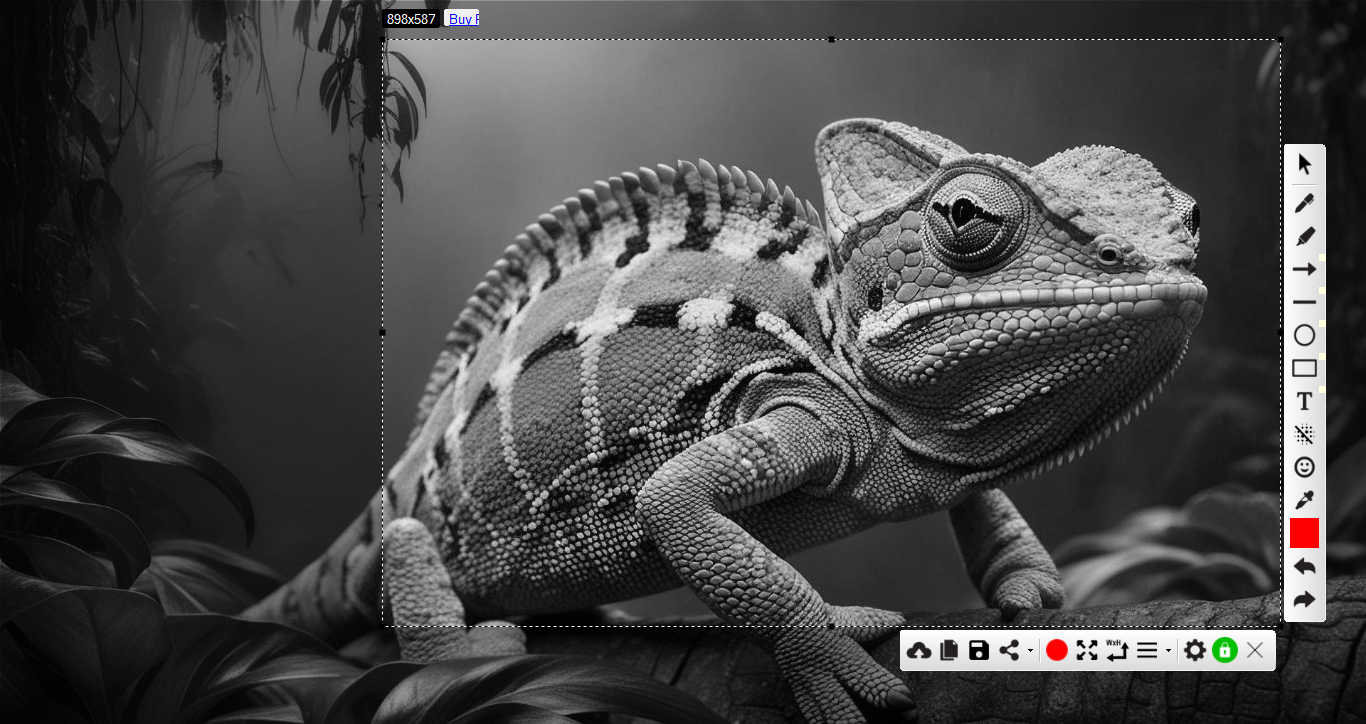This screenshot has width=1366, height=724.
Task: Open the share options dropdown arrow
Action: point(1030,652)
